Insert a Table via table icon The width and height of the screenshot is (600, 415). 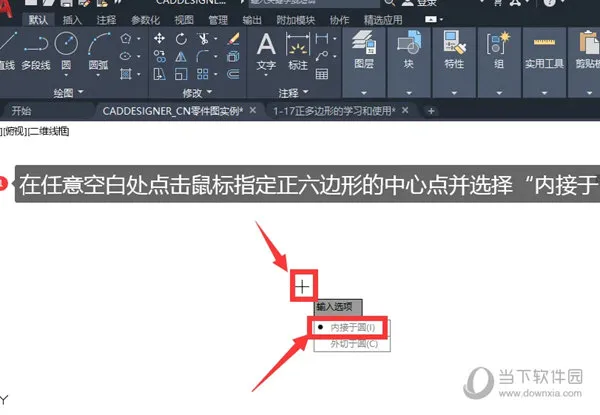tap(321, 74)
